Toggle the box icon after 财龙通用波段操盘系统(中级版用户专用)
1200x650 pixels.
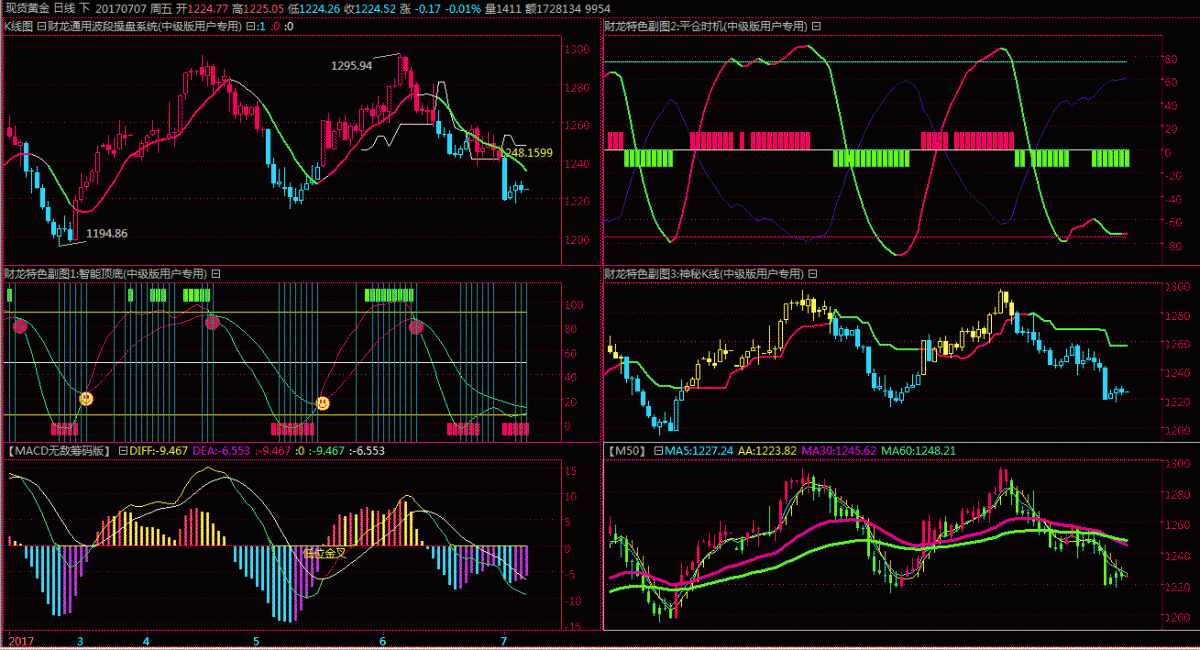[250, 26]
